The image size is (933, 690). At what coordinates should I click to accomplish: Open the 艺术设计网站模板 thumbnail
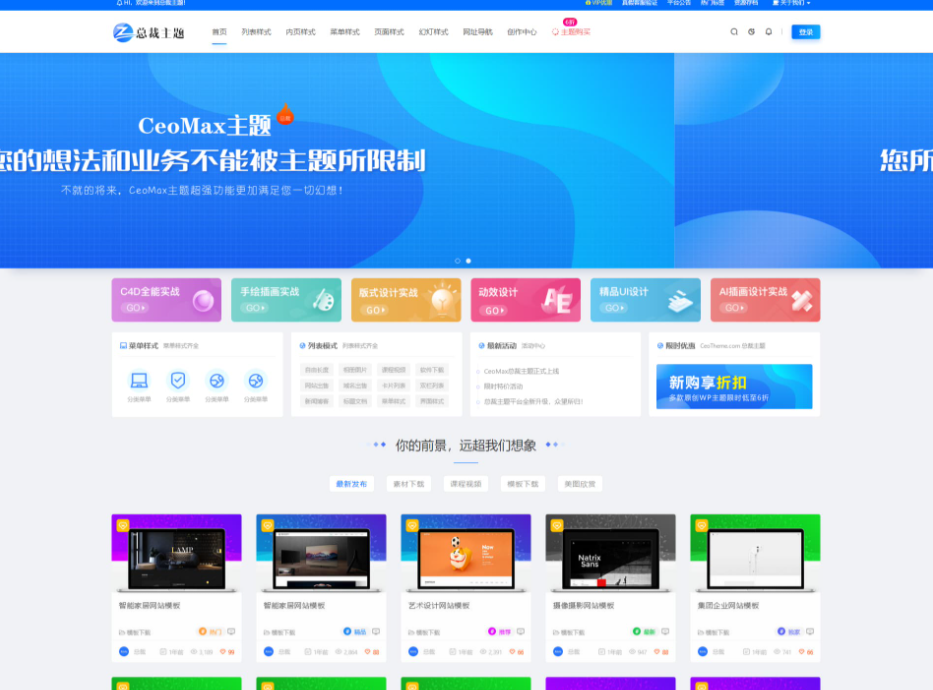466,554
